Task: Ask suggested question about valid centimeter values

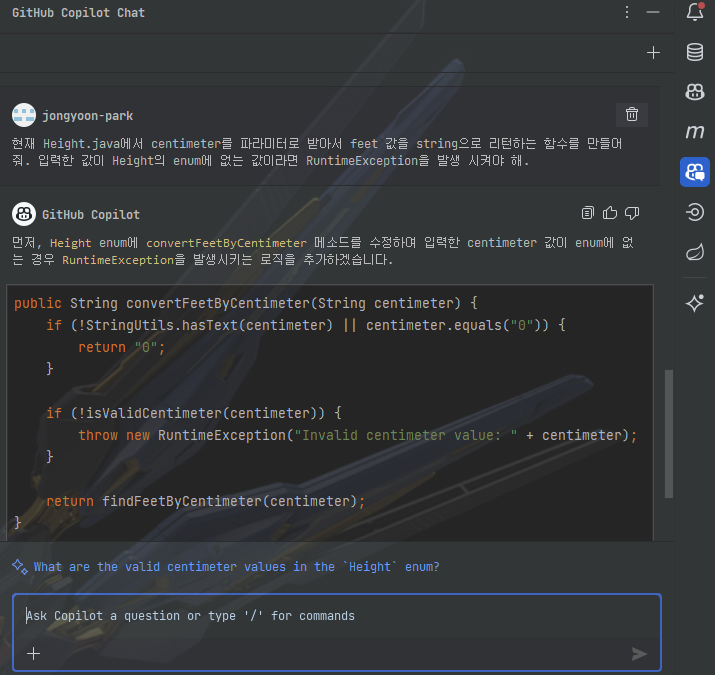Action: [237, 567]
